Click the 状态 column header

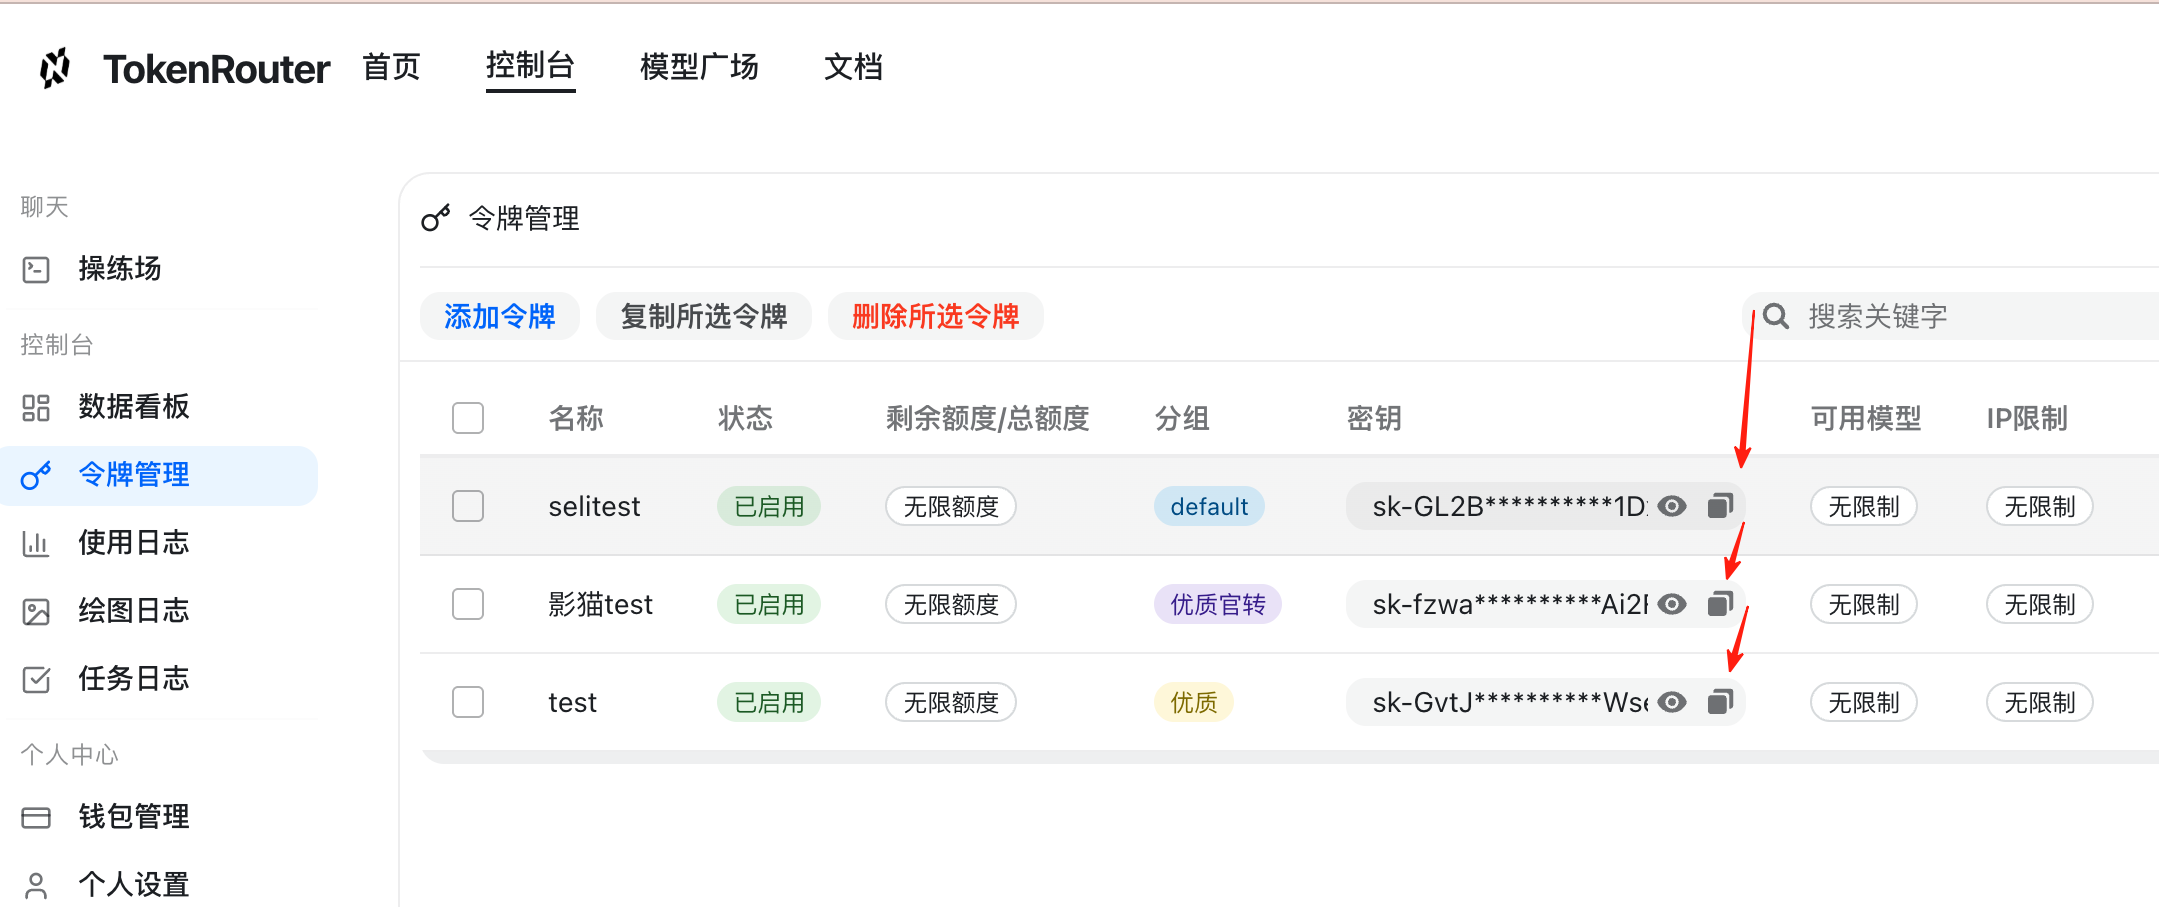click(x=745, y=418)
